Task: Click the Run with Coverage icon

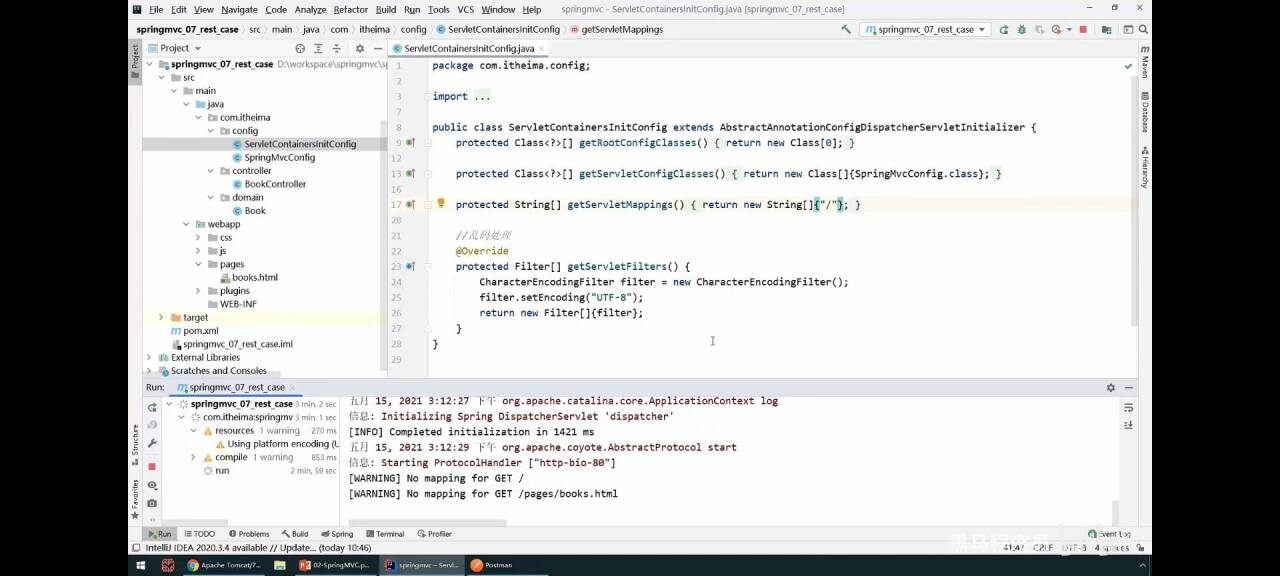Action: tap(1039, 30)
